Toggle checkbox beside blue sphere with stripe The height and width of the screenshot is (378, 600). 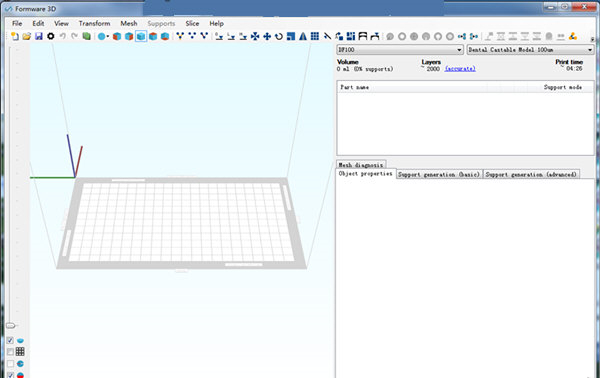pyautogui.click(x=10, y=363)
